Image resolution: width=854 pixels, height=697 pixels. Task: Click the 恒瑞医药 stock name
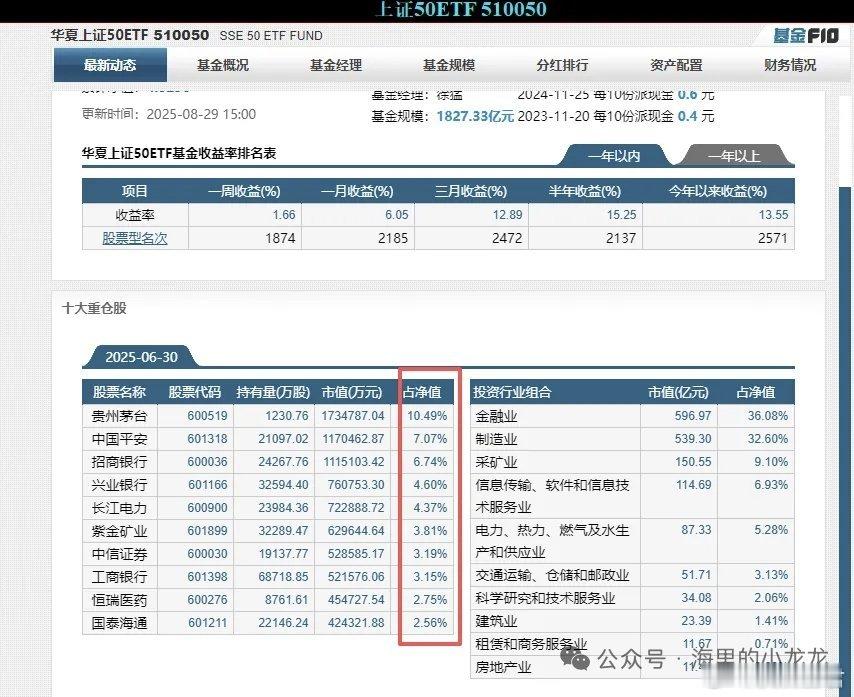tap(119, 600)
